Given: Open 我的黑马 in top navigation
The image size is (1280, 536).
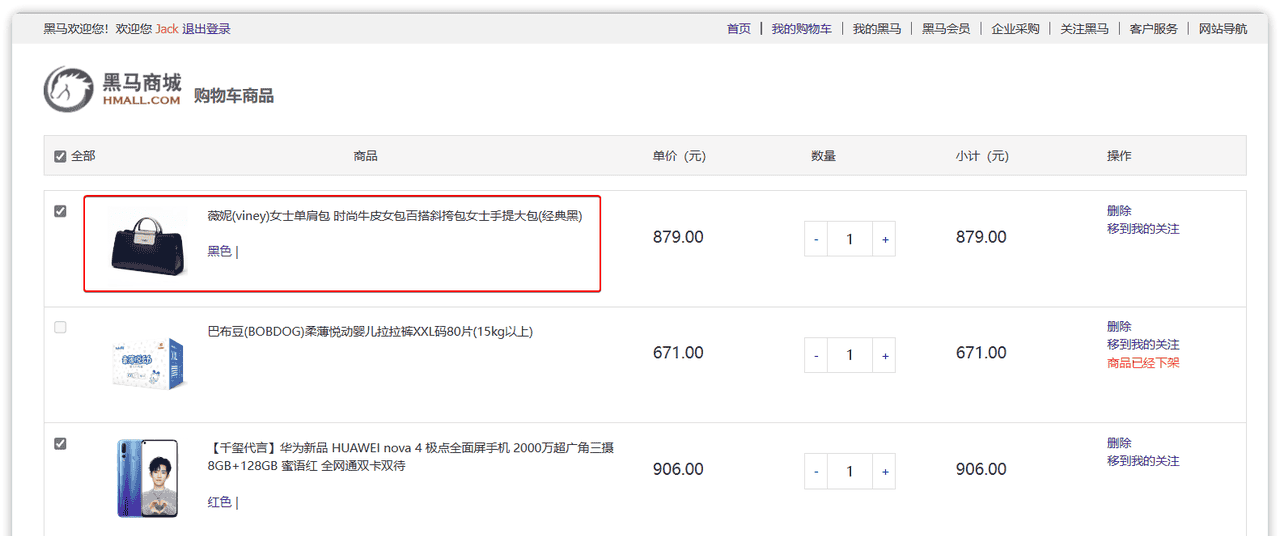Looking at the screenshot, I should pos(877,29).
